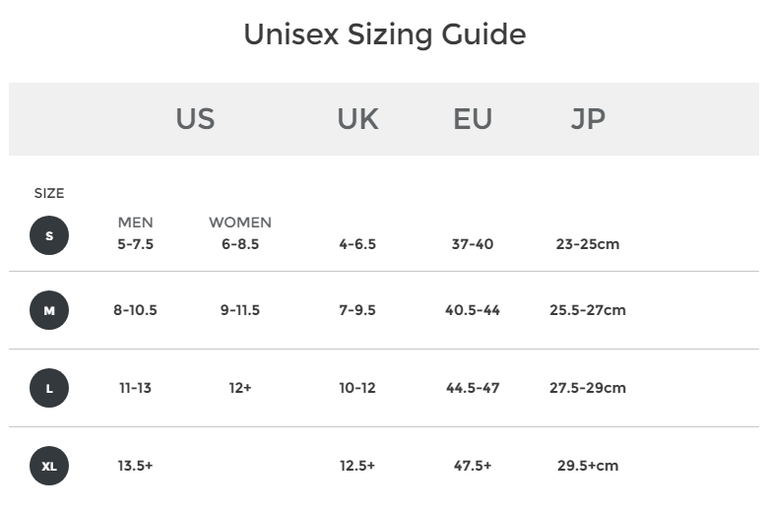
Task: Click the SIZE label above the badges
Action: coord(49,193)
